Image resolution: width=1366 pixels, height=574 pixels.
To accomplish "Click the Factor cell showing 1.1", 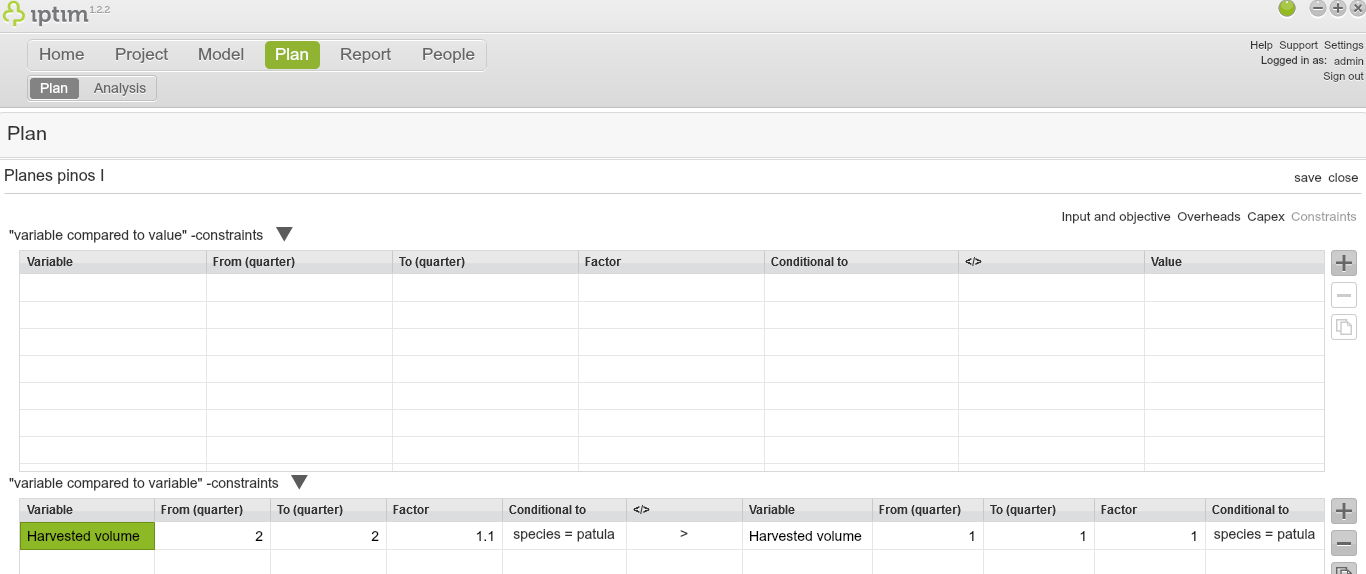I will [444, 536].
